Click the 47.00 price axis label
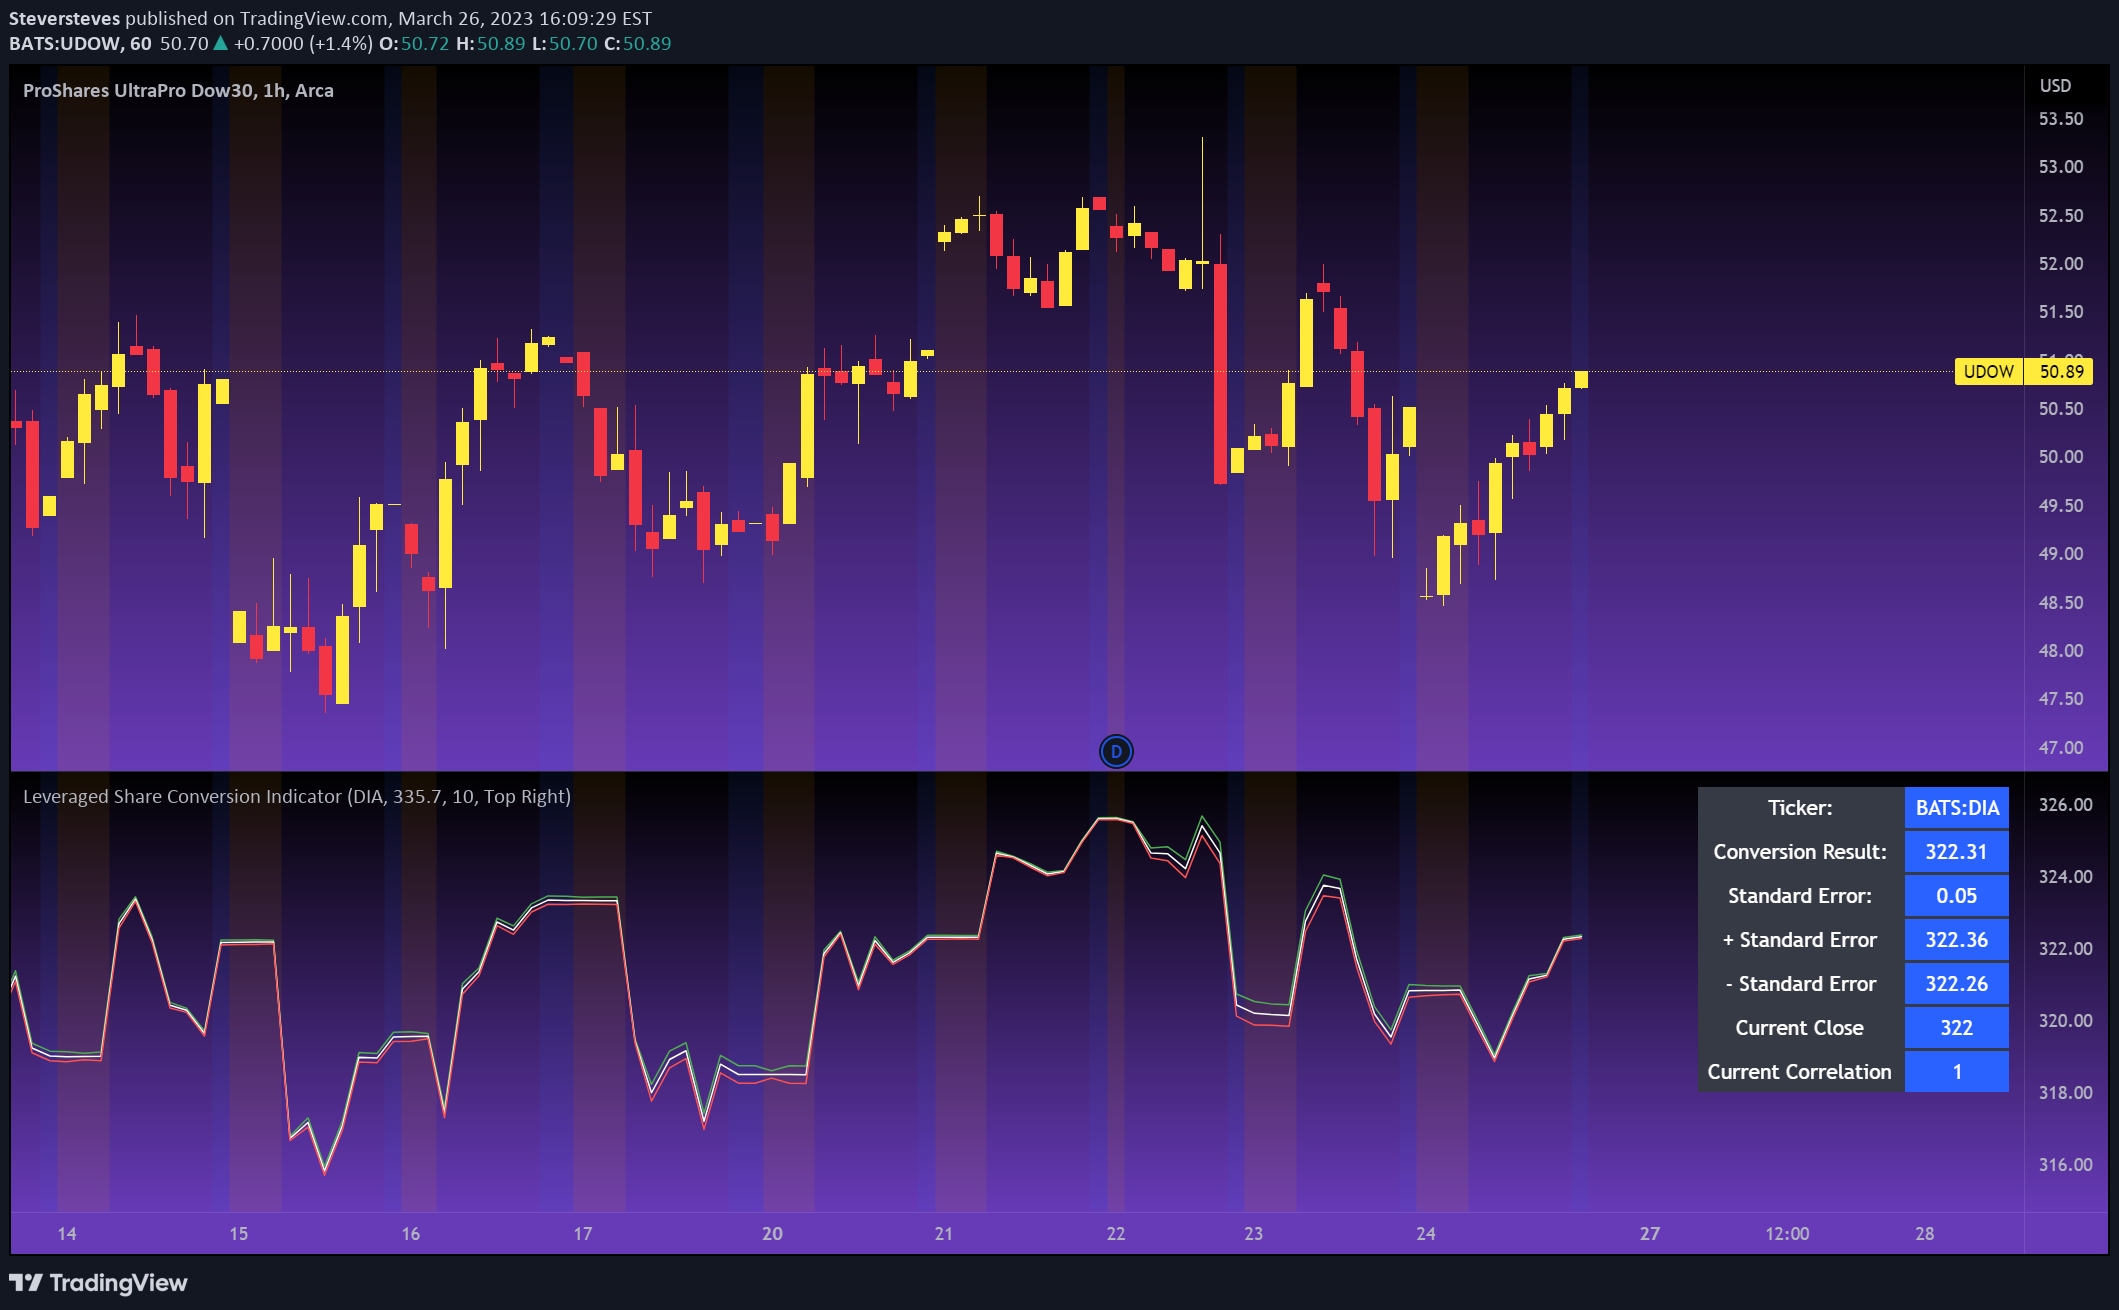Screen dimensions: 2119x1310 coord(2061,748)
